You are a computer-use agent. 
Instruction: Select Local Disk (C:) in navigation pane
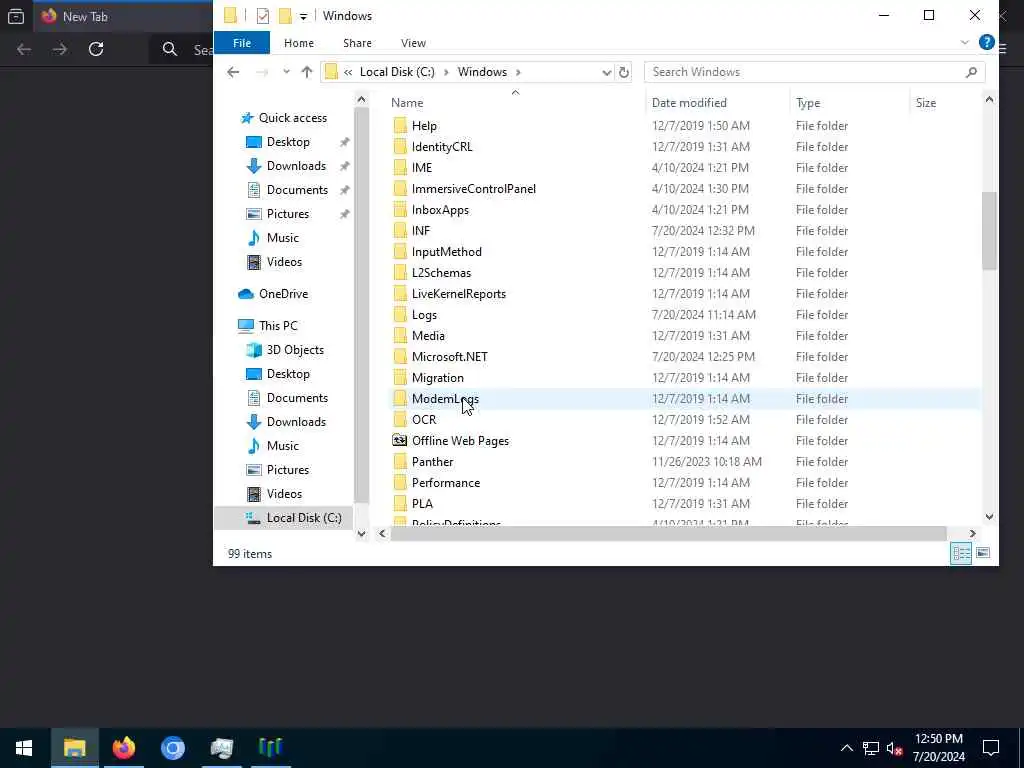click(x=304, y=518)
